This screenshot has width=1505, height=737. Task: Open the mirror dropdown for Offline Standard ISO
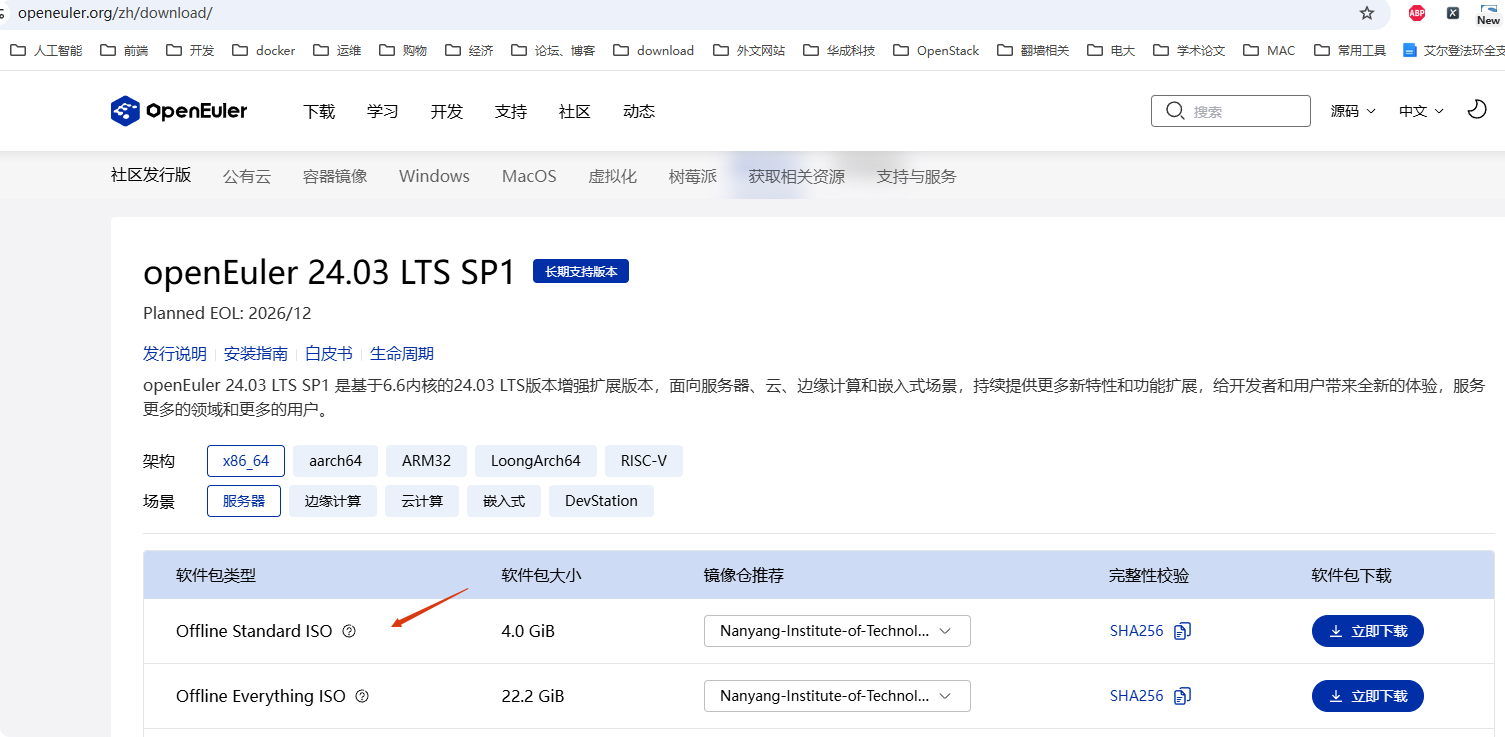(x=836, y=631)
